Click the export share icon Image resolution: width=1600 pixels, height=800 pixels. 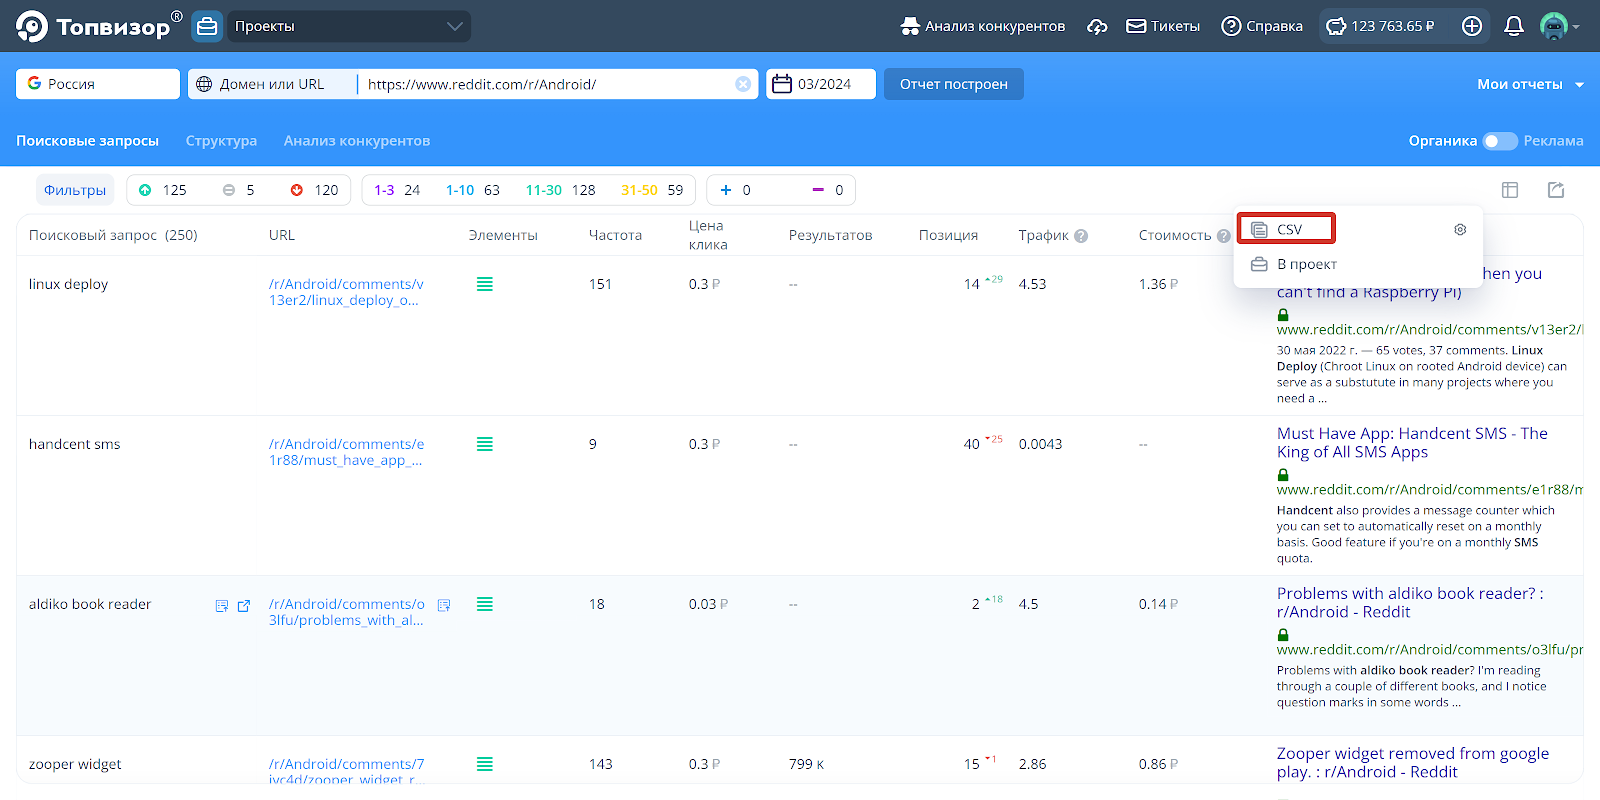coord(1556,190)
